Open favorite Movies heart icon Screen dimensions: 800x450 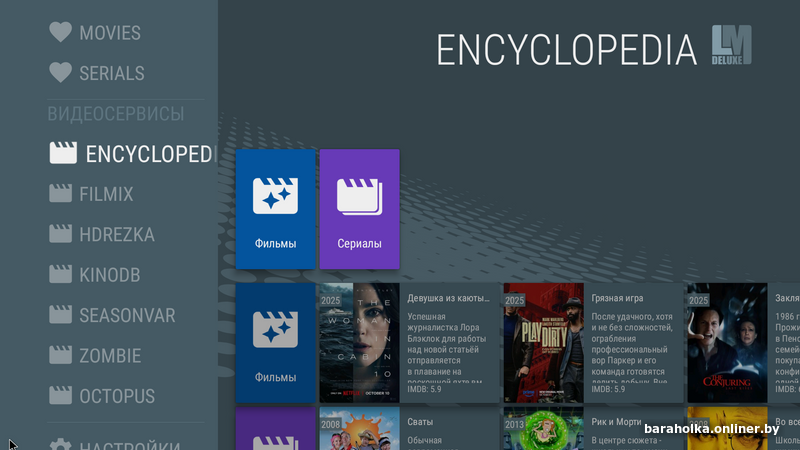[60, 32]
